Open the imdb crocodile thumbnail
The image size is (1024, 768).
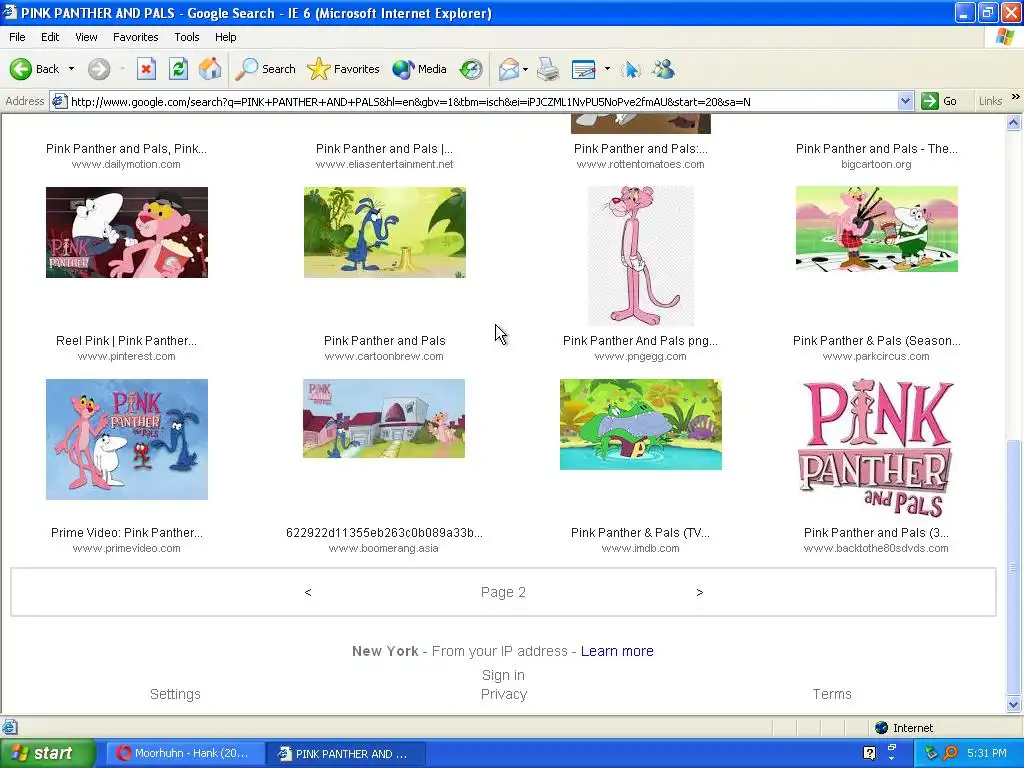(641, 424)
